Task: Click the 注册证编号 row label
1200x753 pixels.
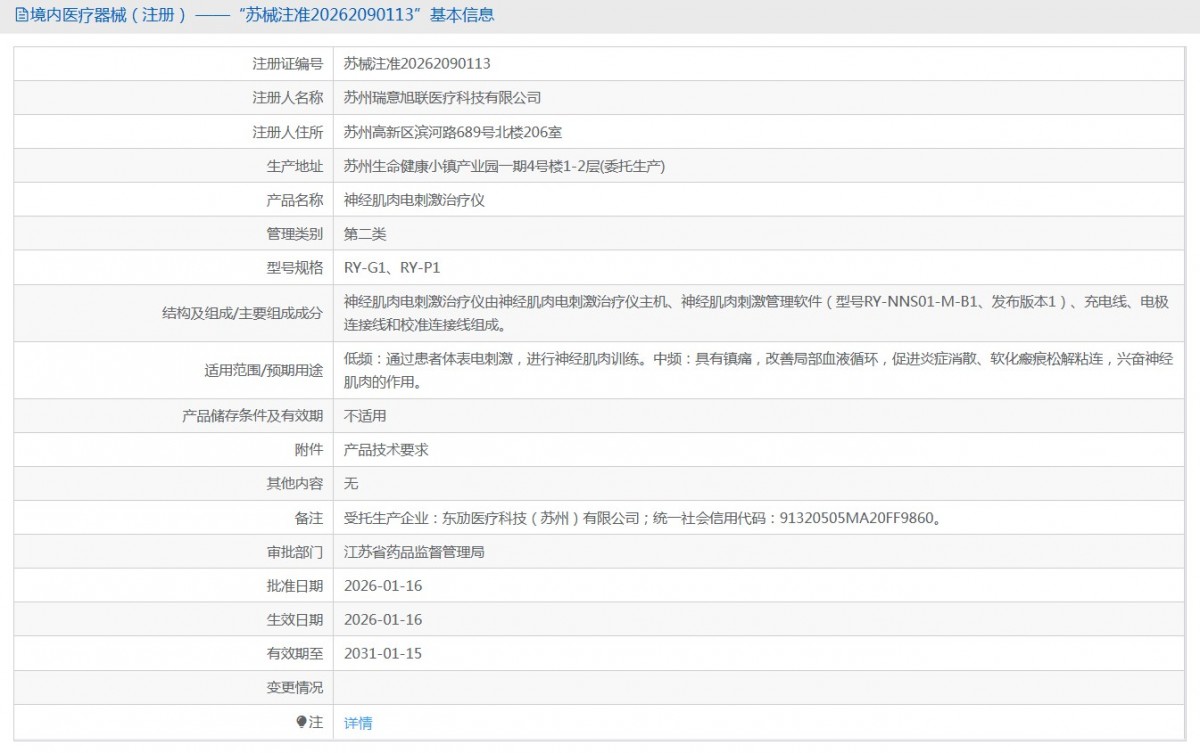Action: pos(288,63)
